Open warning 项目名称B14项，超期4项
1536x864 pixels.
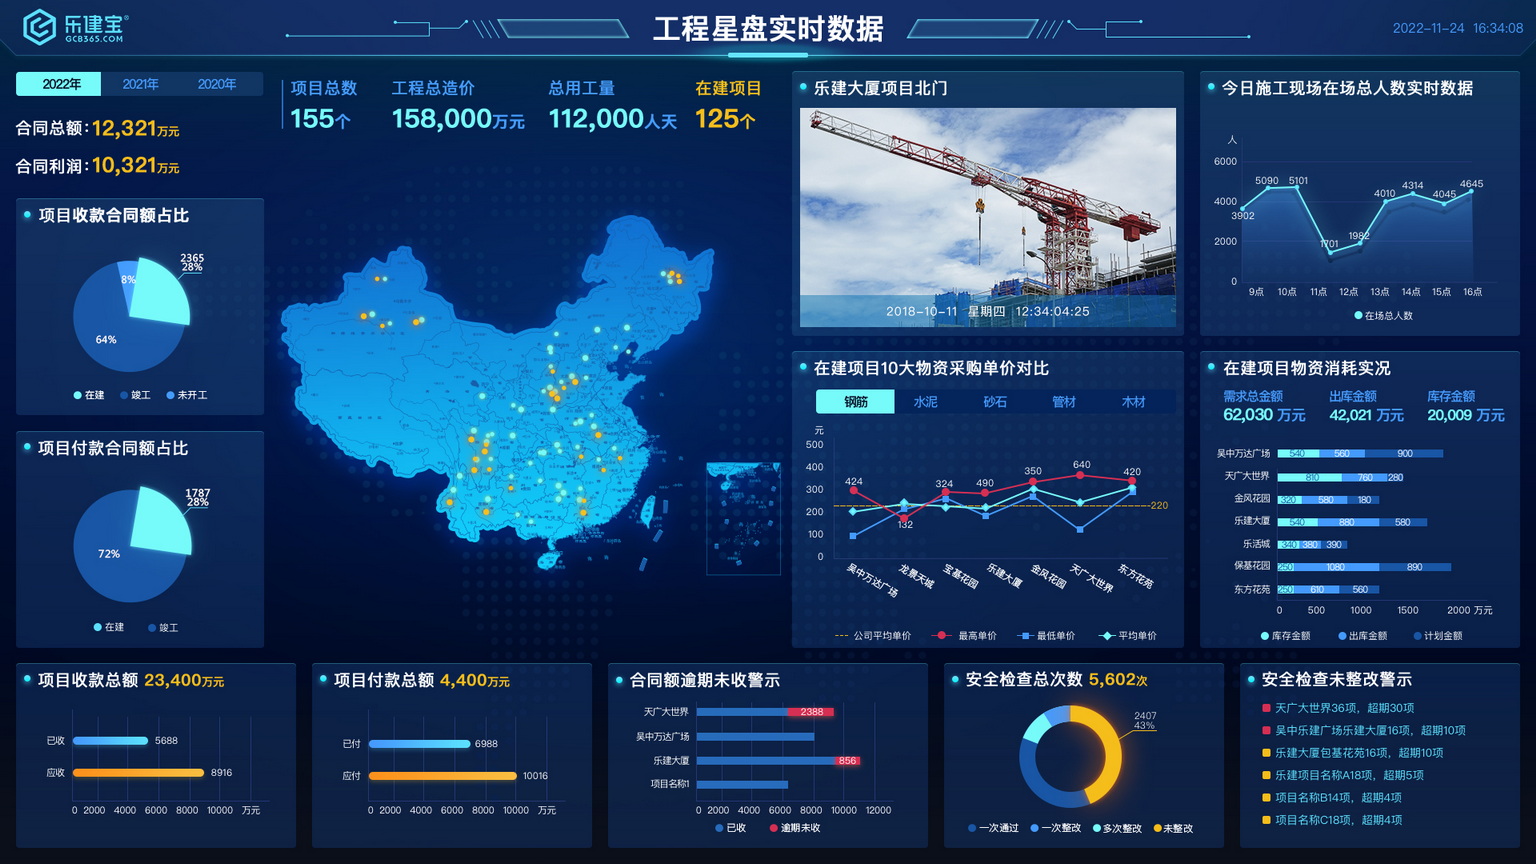(x=1332, y=797)
